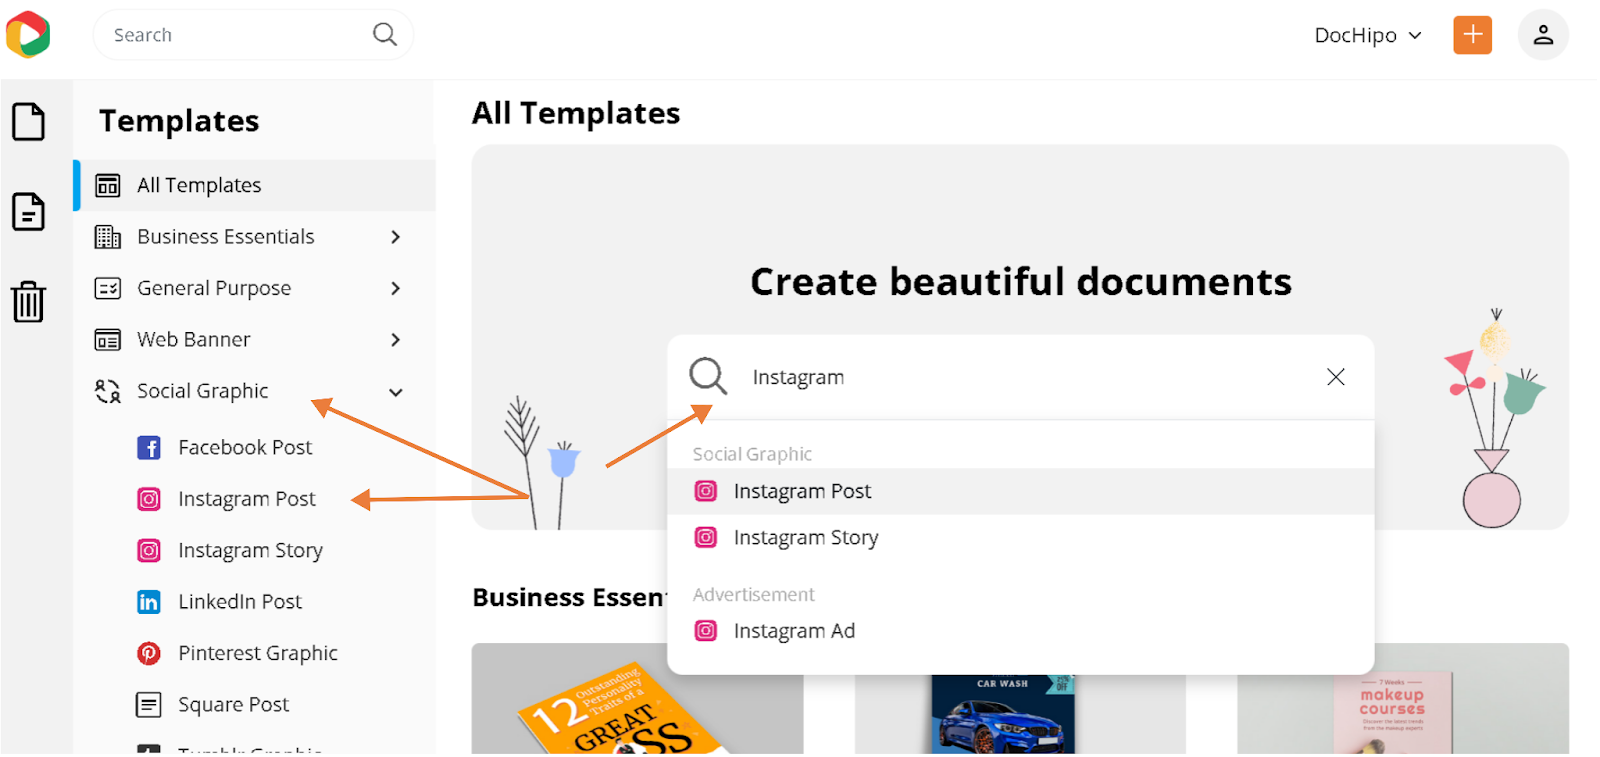Open Pinterest Graphic templates
1600x757 pixels.
tap(258, 653)
